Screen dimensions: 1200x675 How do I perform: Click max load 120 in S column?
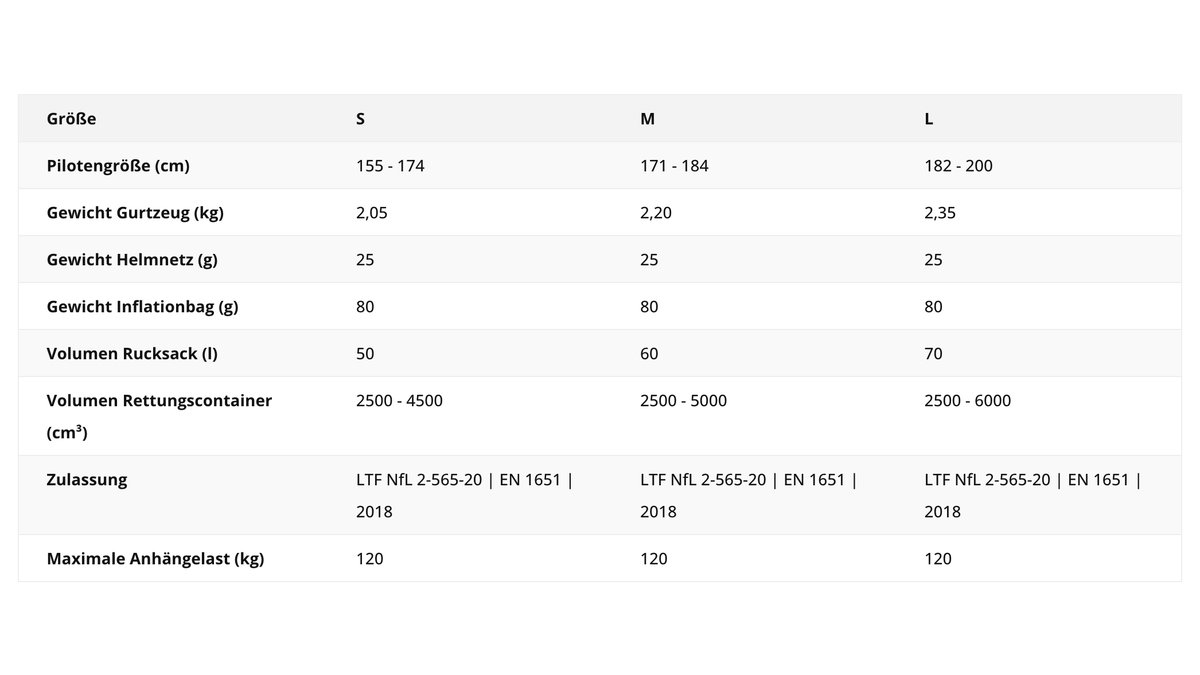tap(369, 559)
